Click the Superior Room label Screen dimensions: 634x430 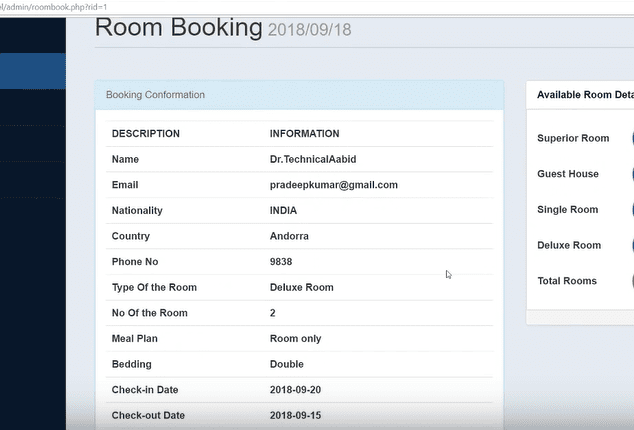pyautogui.click(x=573, y=138)
